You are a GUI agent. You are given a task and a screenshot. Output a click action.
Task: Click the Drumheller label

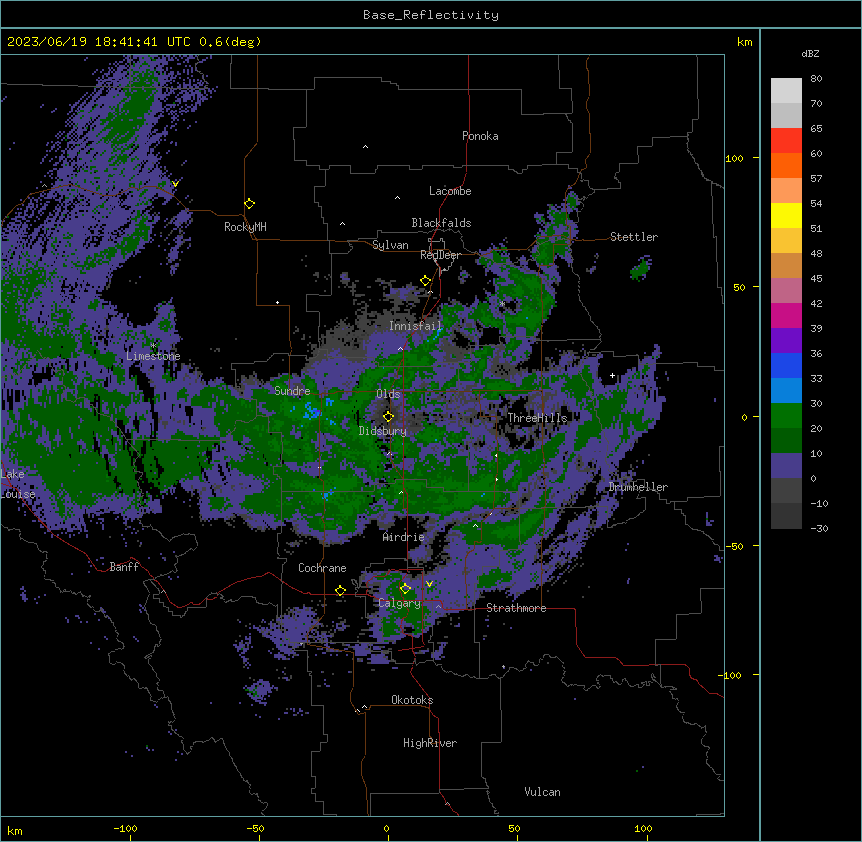tap(638, 487)
